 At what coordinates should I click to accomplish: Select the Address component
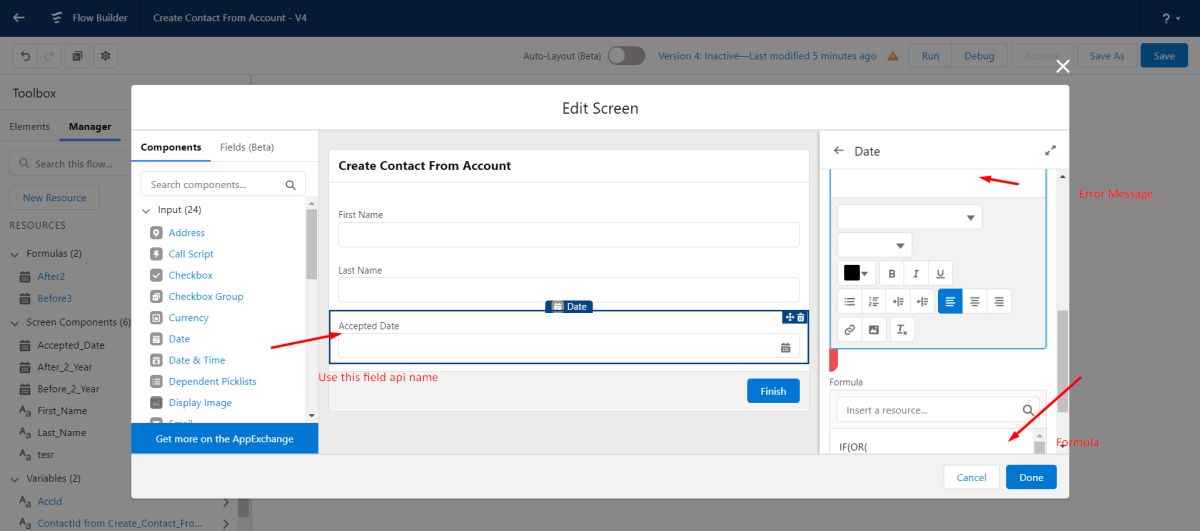click(187, 233)
